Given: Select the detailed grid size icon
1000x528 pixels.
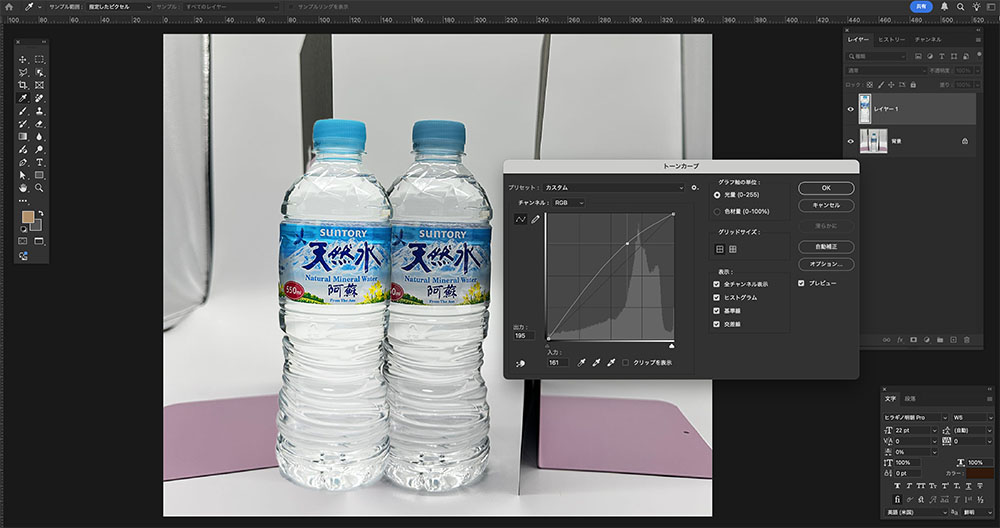Looking at the screenshot, I should (x=733, y=249).
